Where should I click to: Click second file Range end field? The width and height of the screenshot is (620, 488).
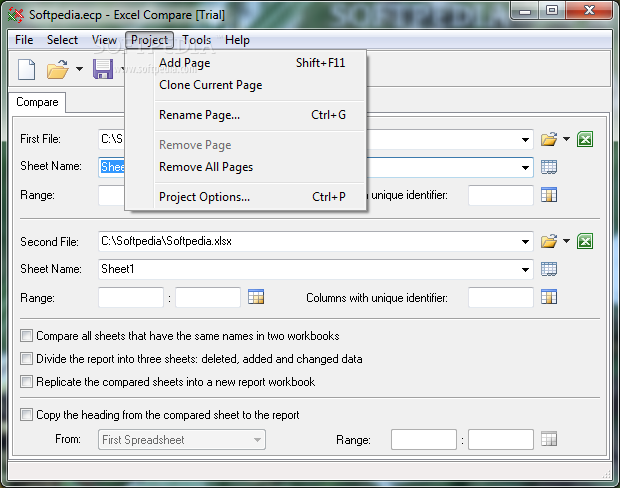208,297
